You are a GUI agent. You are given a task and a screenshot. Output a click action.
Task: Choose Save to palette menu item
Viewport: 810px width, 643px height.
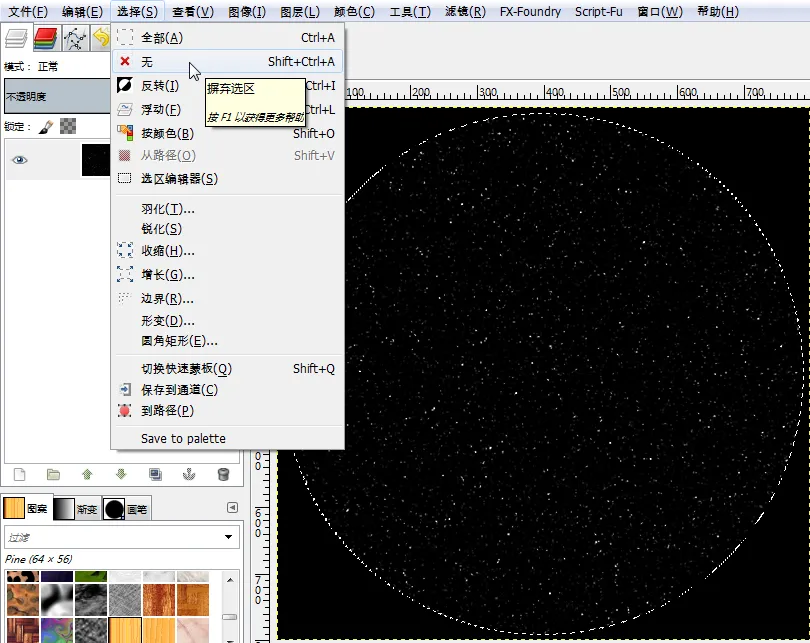227,438
